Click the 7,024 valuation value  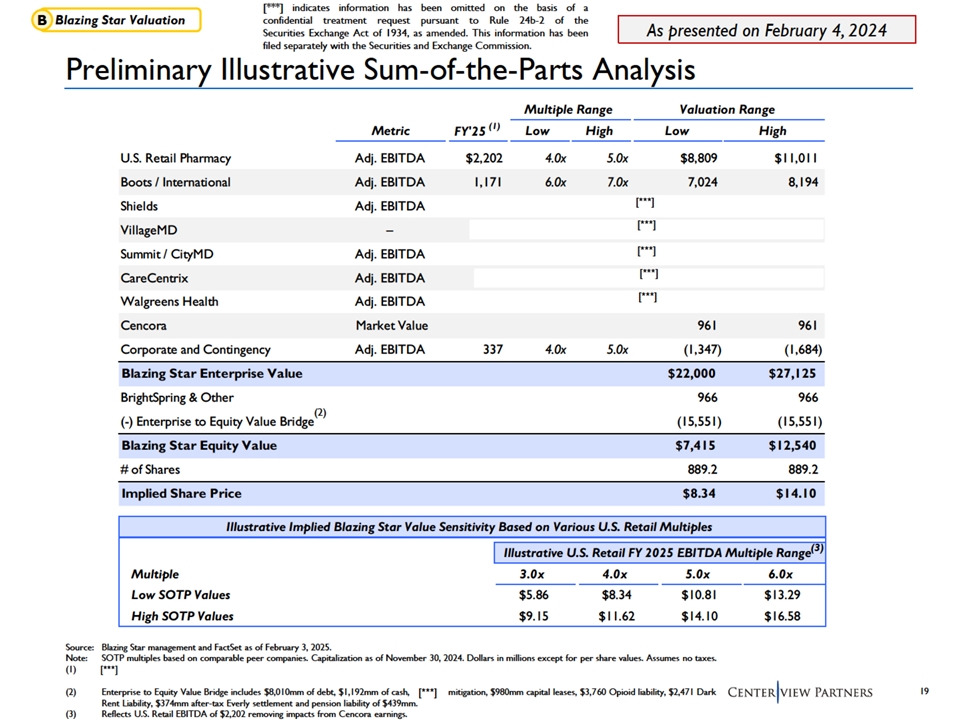[702, 182]
